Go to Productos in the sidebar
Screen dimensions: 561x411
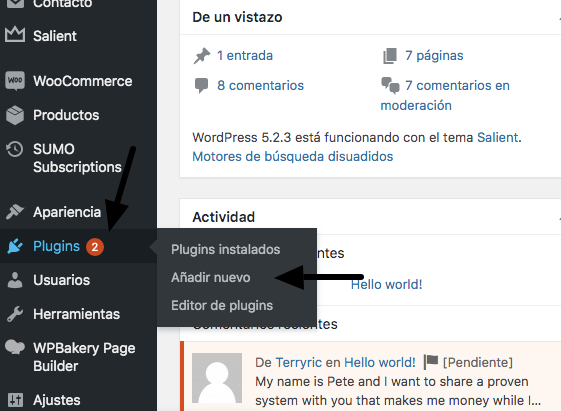tap(66, 115)
